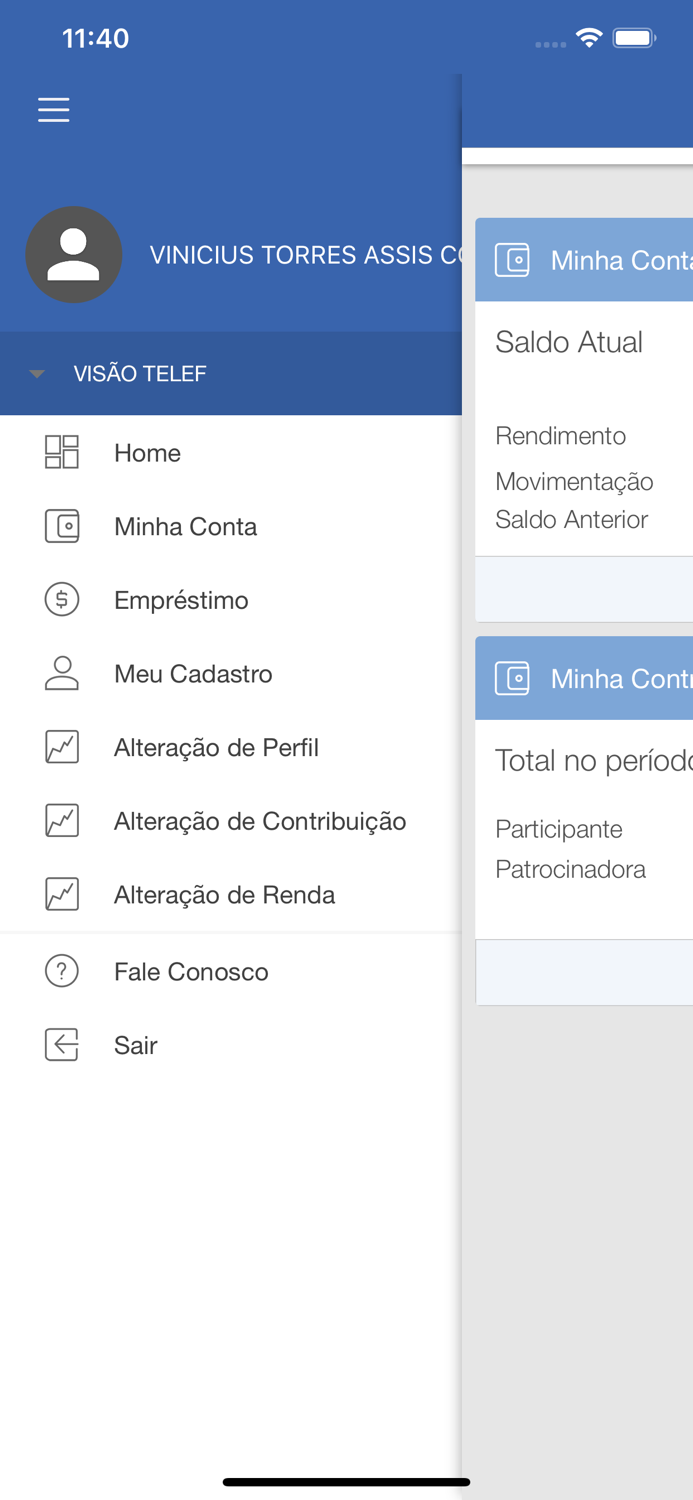693x1500 pixels.
Task: Expand the VISÃO TELEF dropdown
Action: pyautogui.click(x=37, y=373)
